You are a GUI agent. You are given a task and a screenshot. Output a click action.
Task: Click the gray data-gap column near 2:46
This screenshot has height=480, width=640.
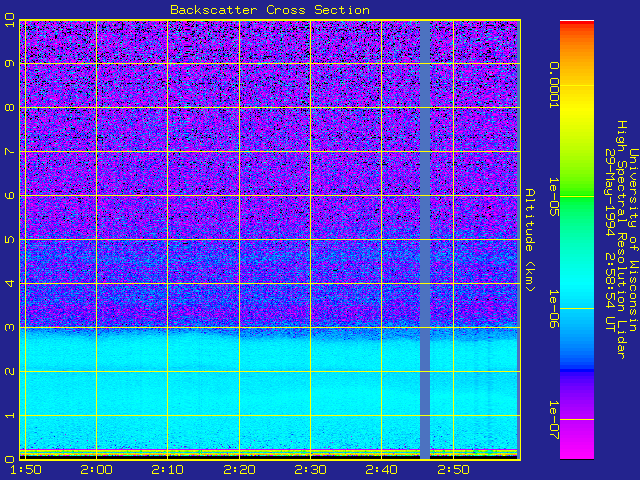(425, 240)
